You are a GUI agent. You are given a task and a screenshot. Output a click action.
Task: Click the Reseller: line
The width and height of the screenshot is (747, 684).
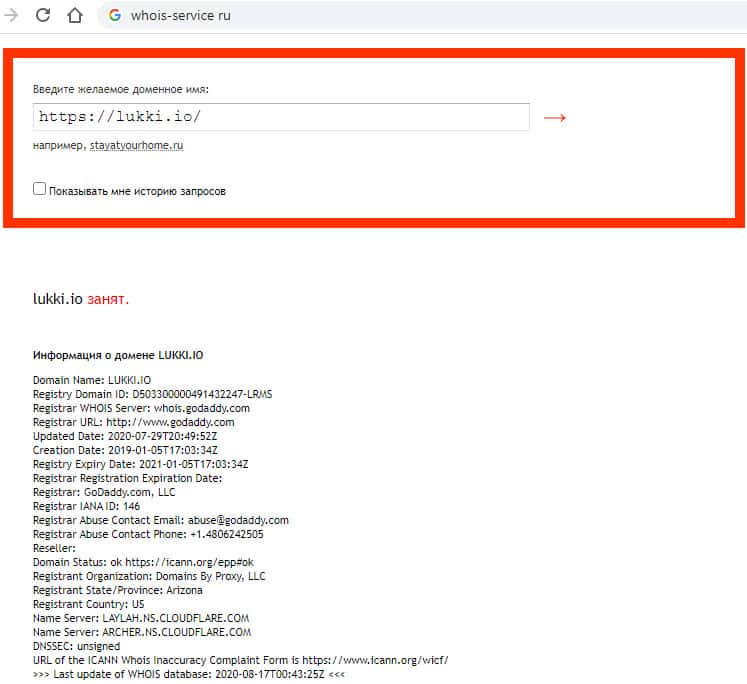54,548
